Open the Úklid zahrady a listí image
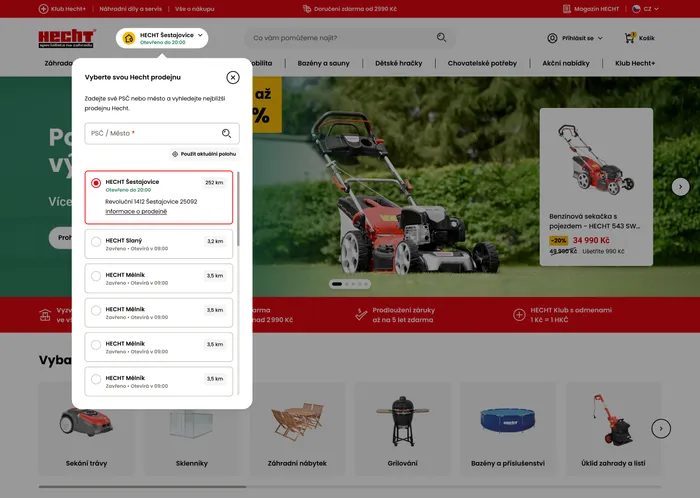 [x=612, y=420]
